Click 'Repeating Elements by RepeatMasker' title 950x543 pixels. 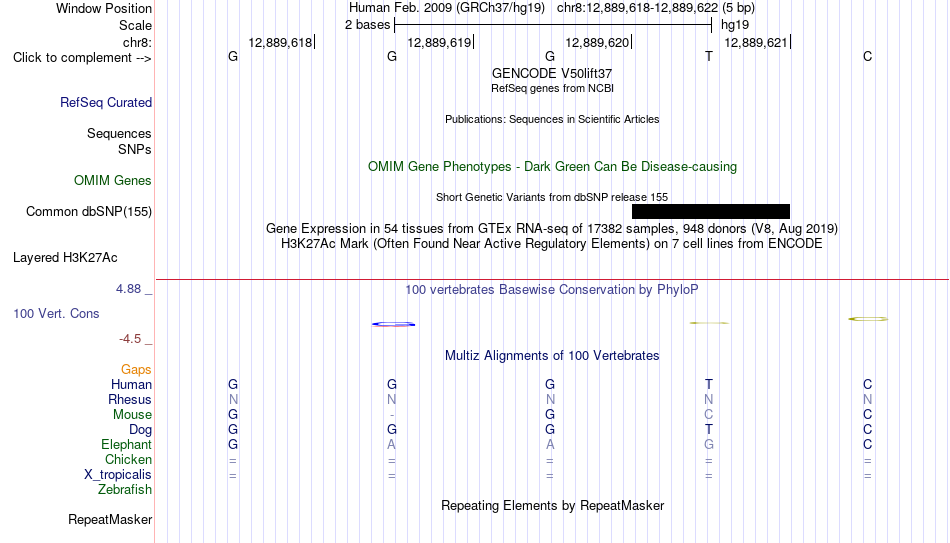(x=553, y=505)
